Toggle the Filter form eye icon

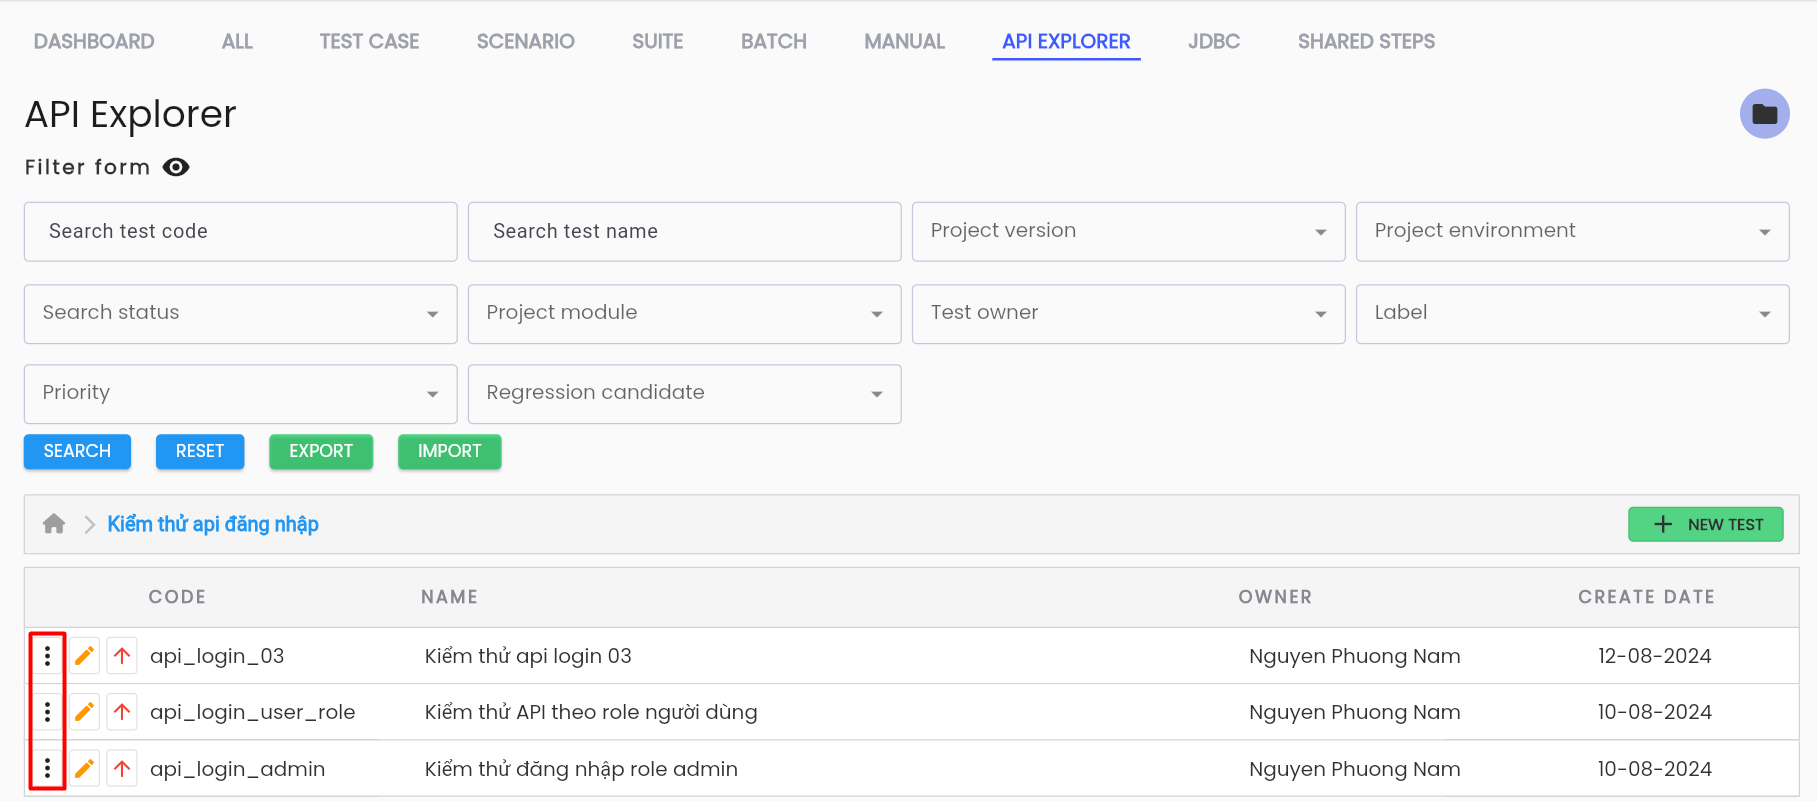point(176,167)
